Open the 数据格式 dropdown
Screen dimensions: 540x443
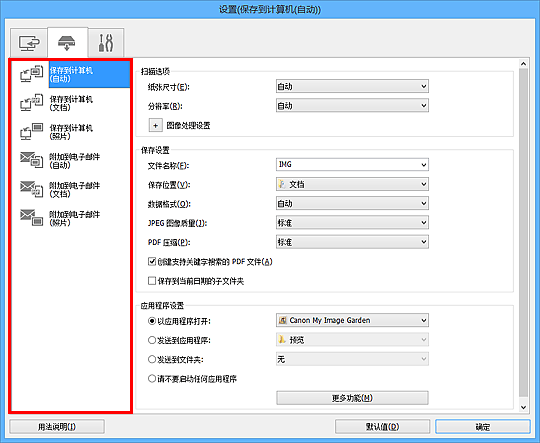(x=352, y=204)
